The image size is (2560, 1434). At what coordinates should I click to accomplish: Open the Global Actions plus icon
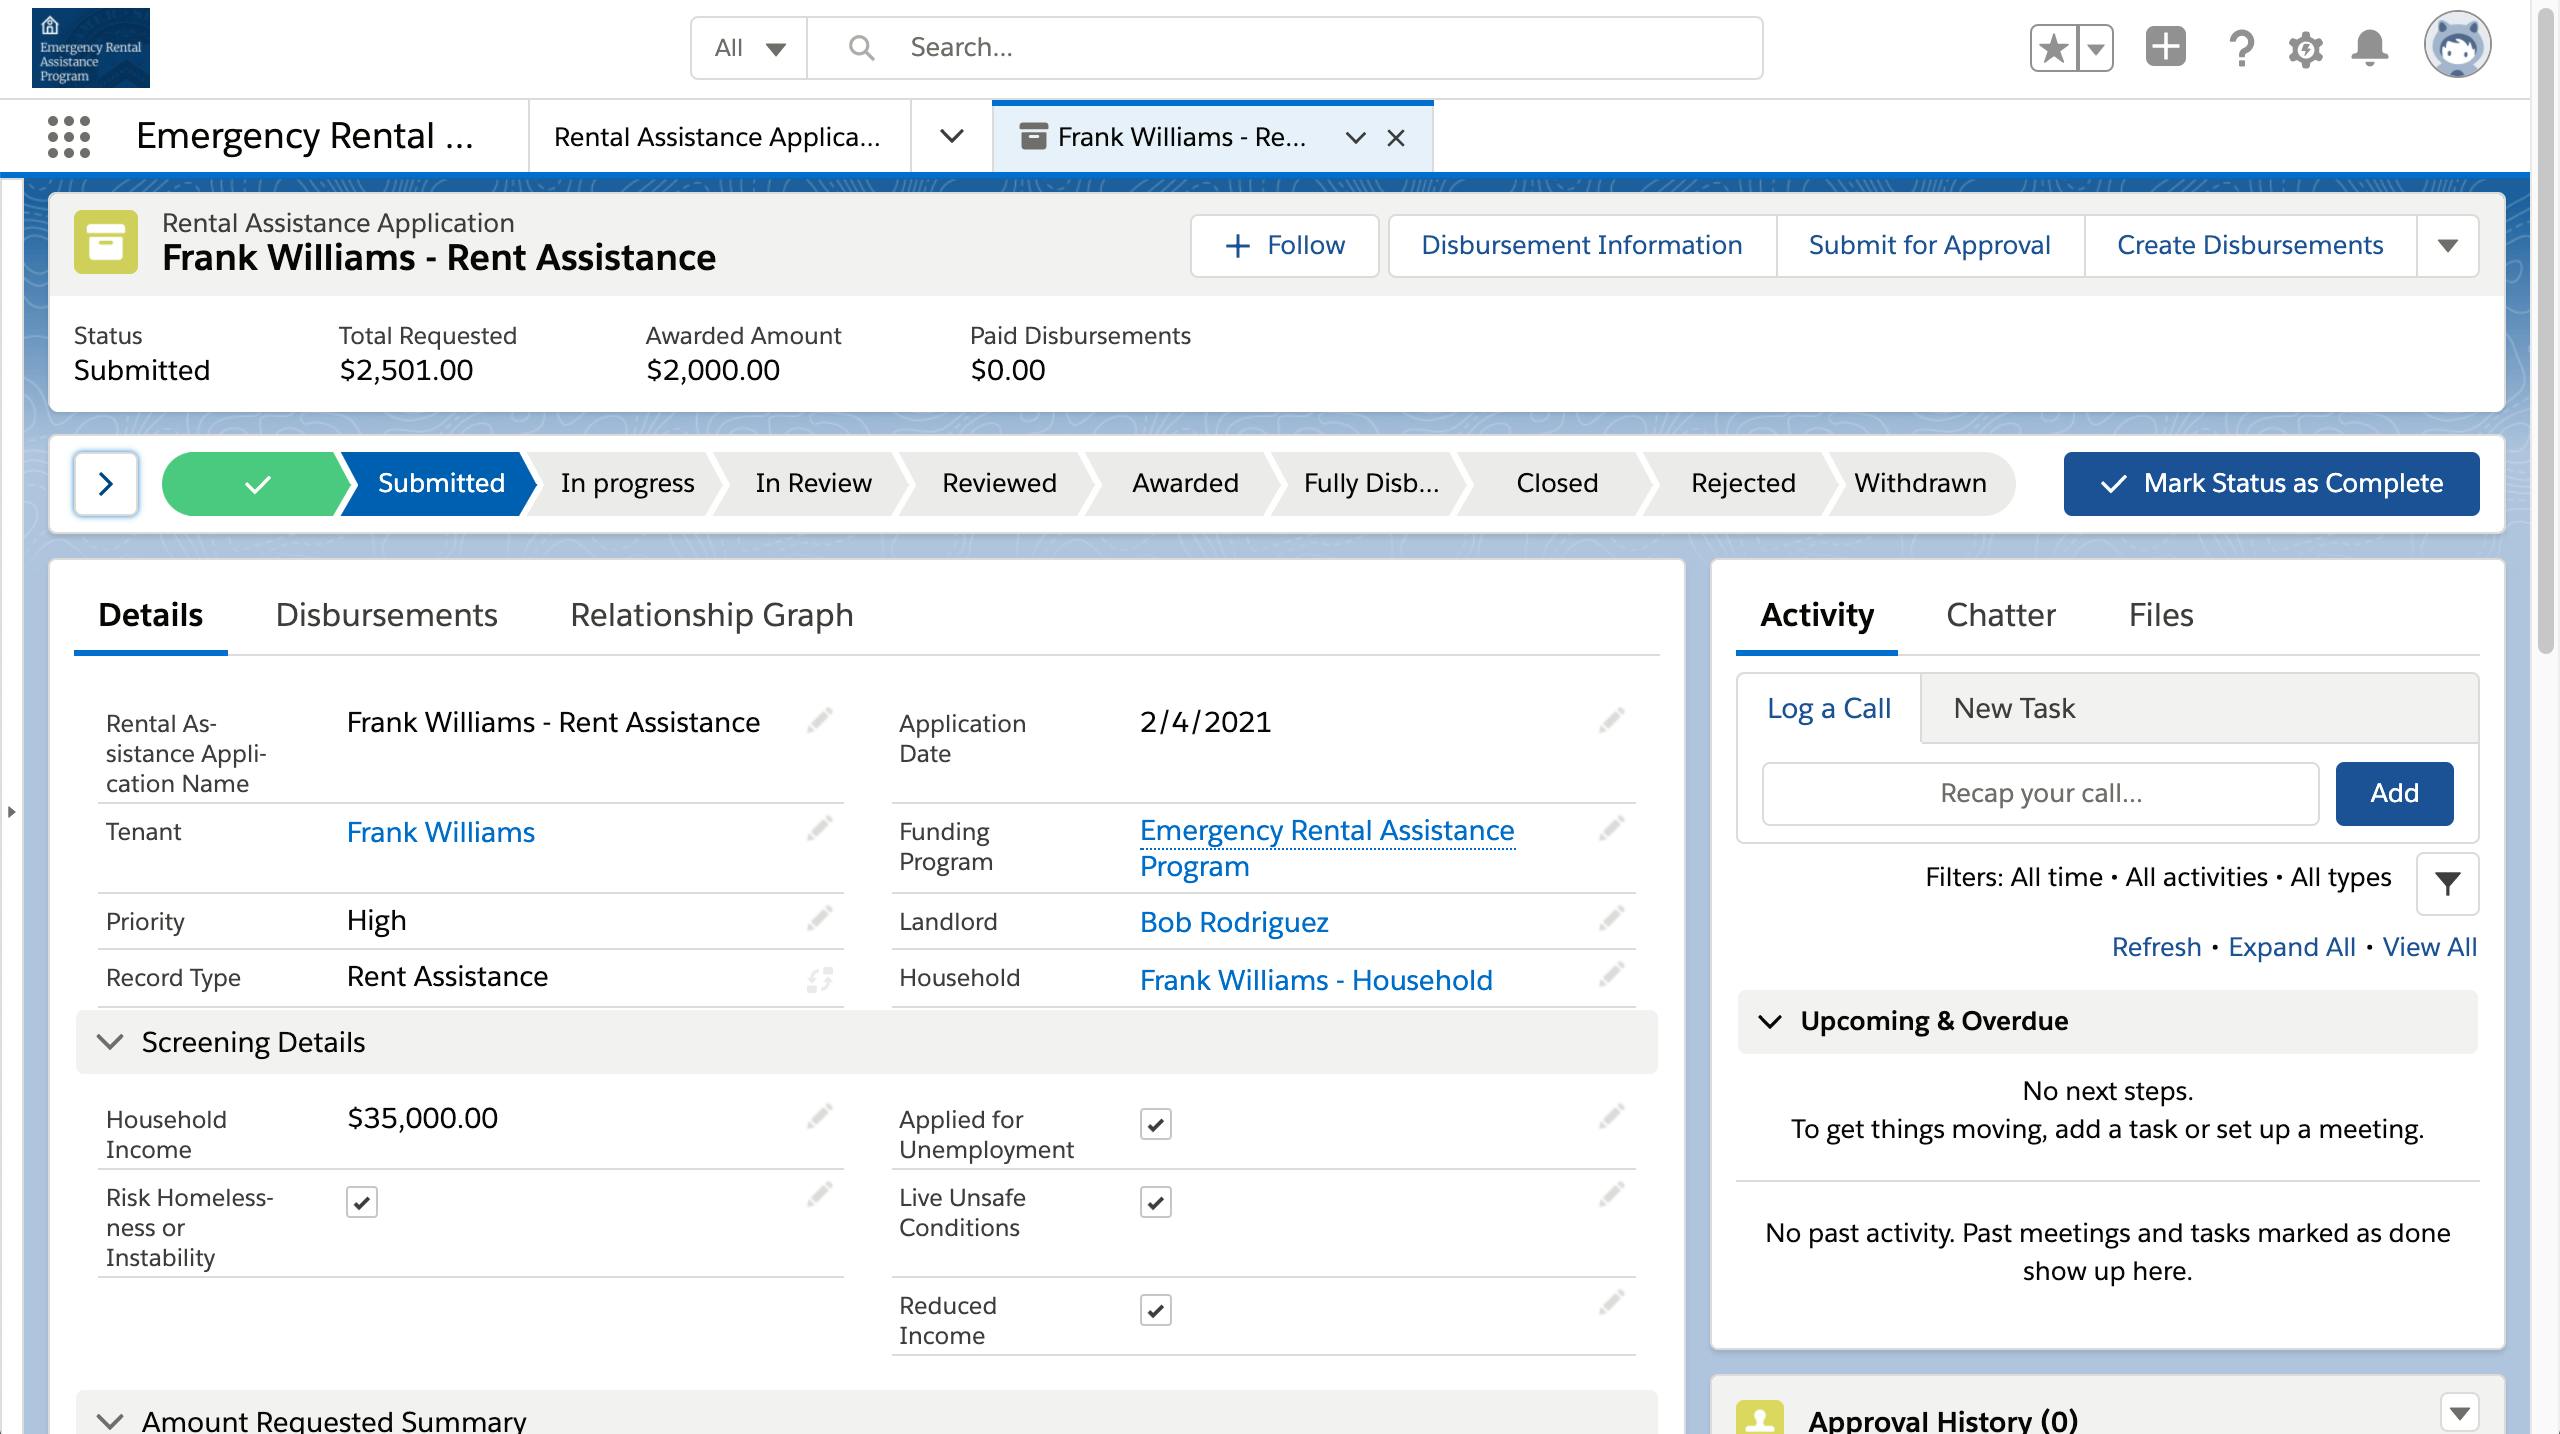pos(2165,48)
